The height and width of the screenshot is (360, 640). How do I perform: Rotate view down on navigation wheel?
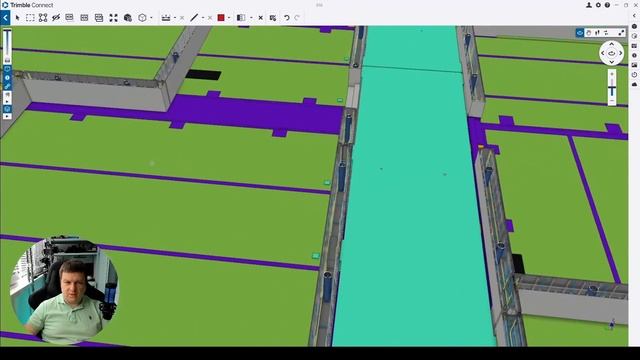tap(611, 62)
